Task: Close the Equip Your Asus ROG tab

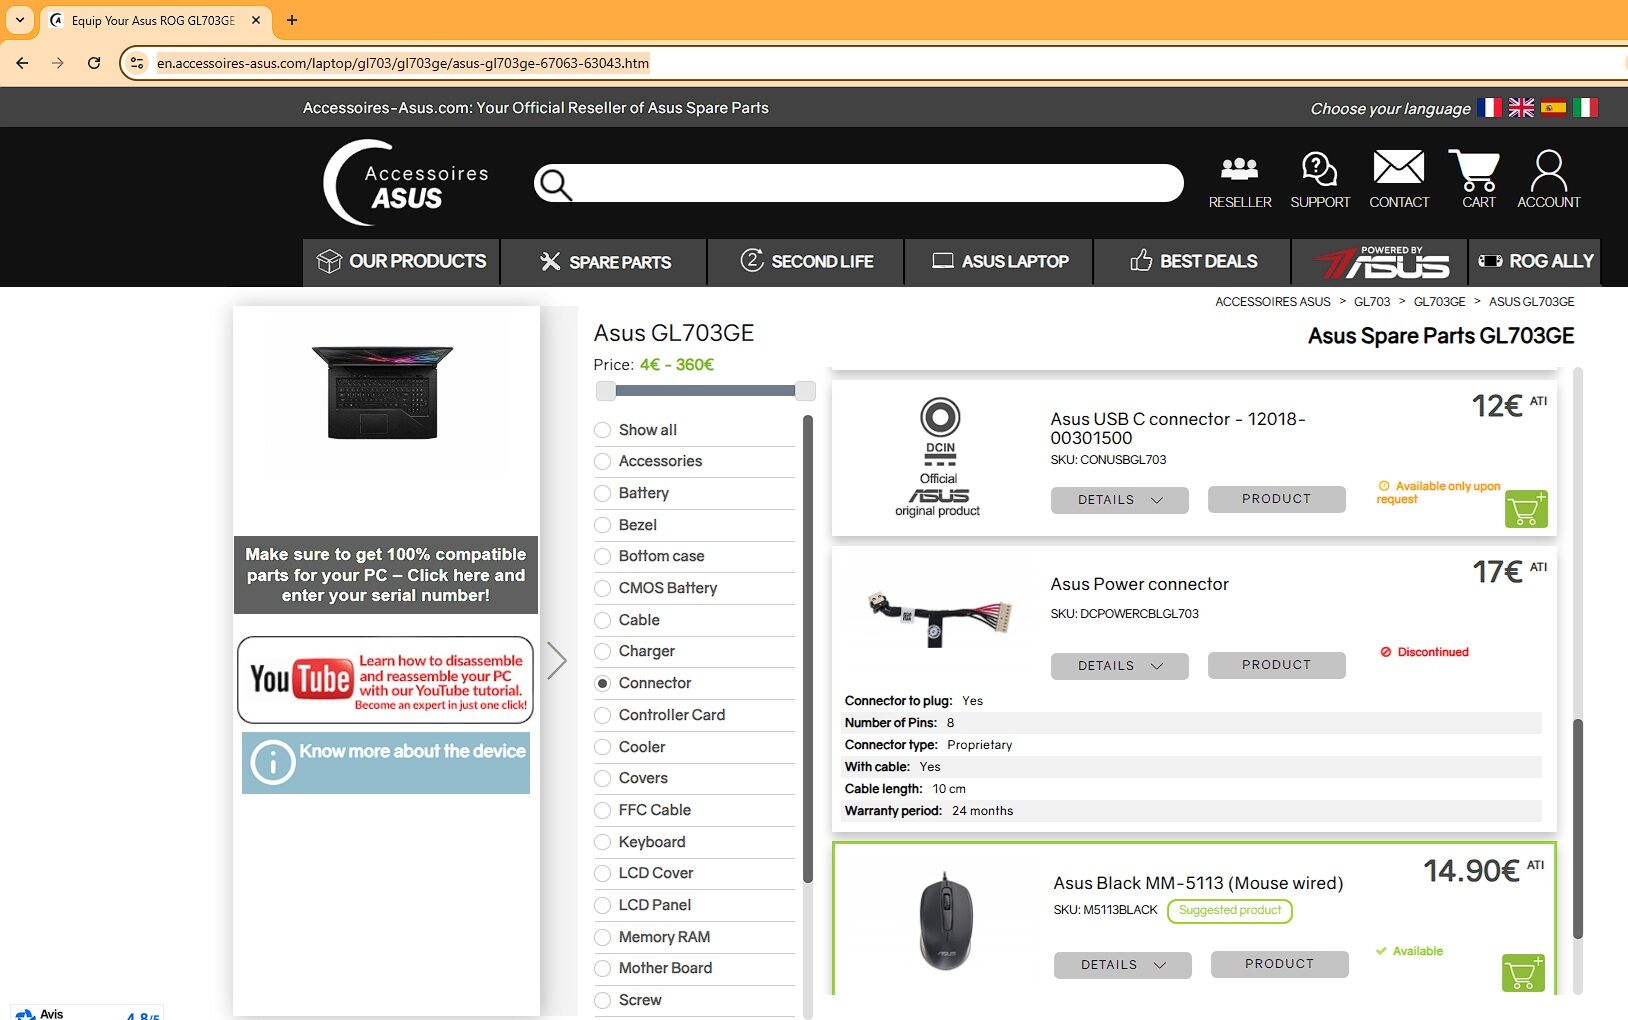Action: [x=256, y=20]
